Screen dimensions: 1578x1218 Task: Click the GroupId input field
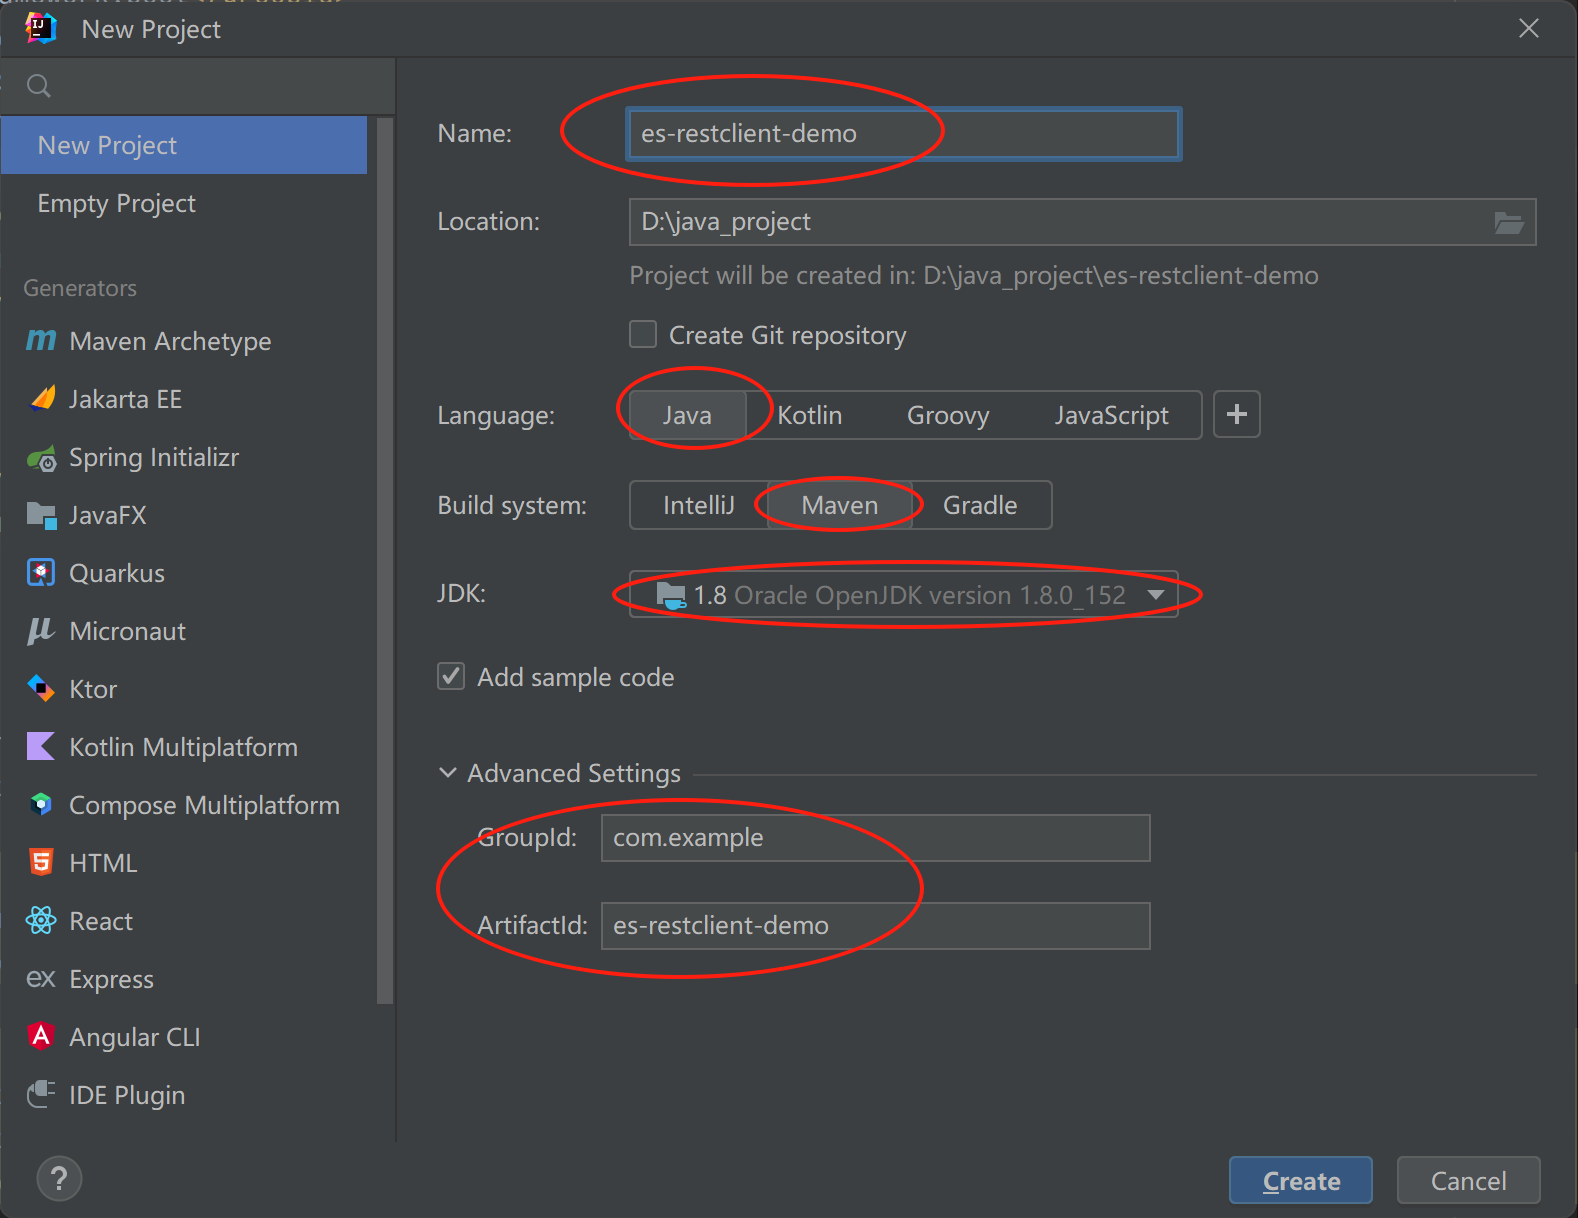pos(875,838)
